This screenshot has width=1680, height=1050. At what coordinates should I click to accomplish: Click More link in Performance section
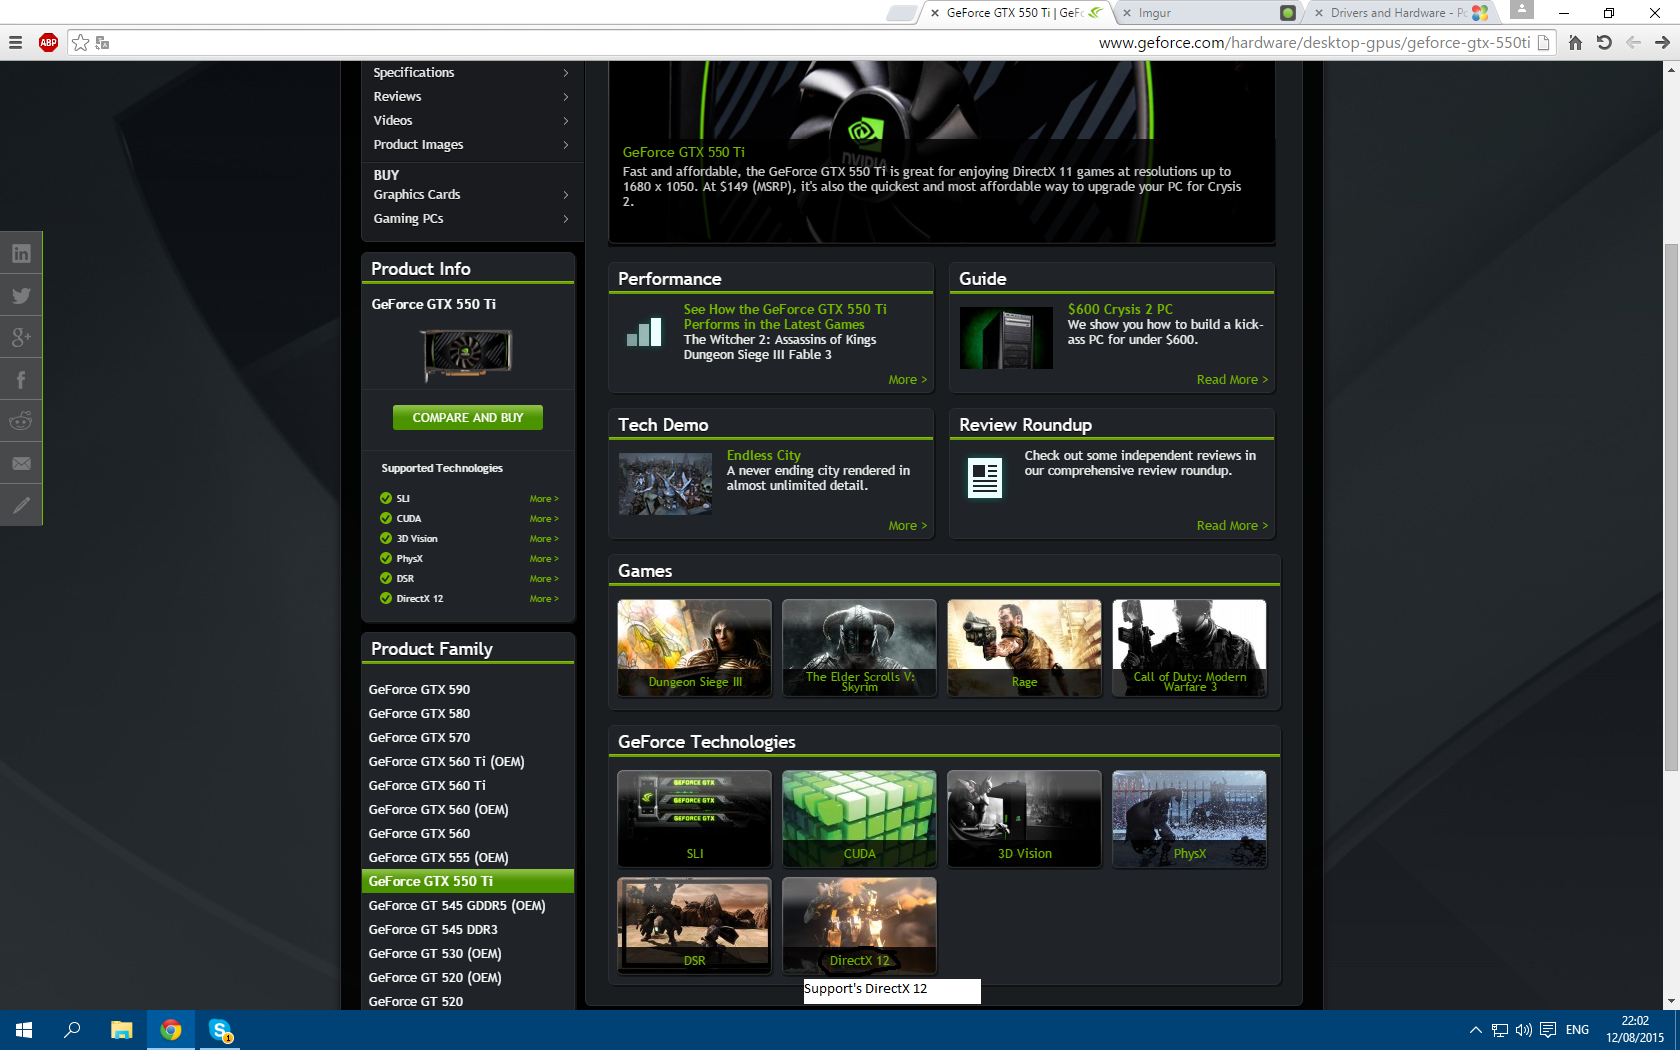point(908,380)
